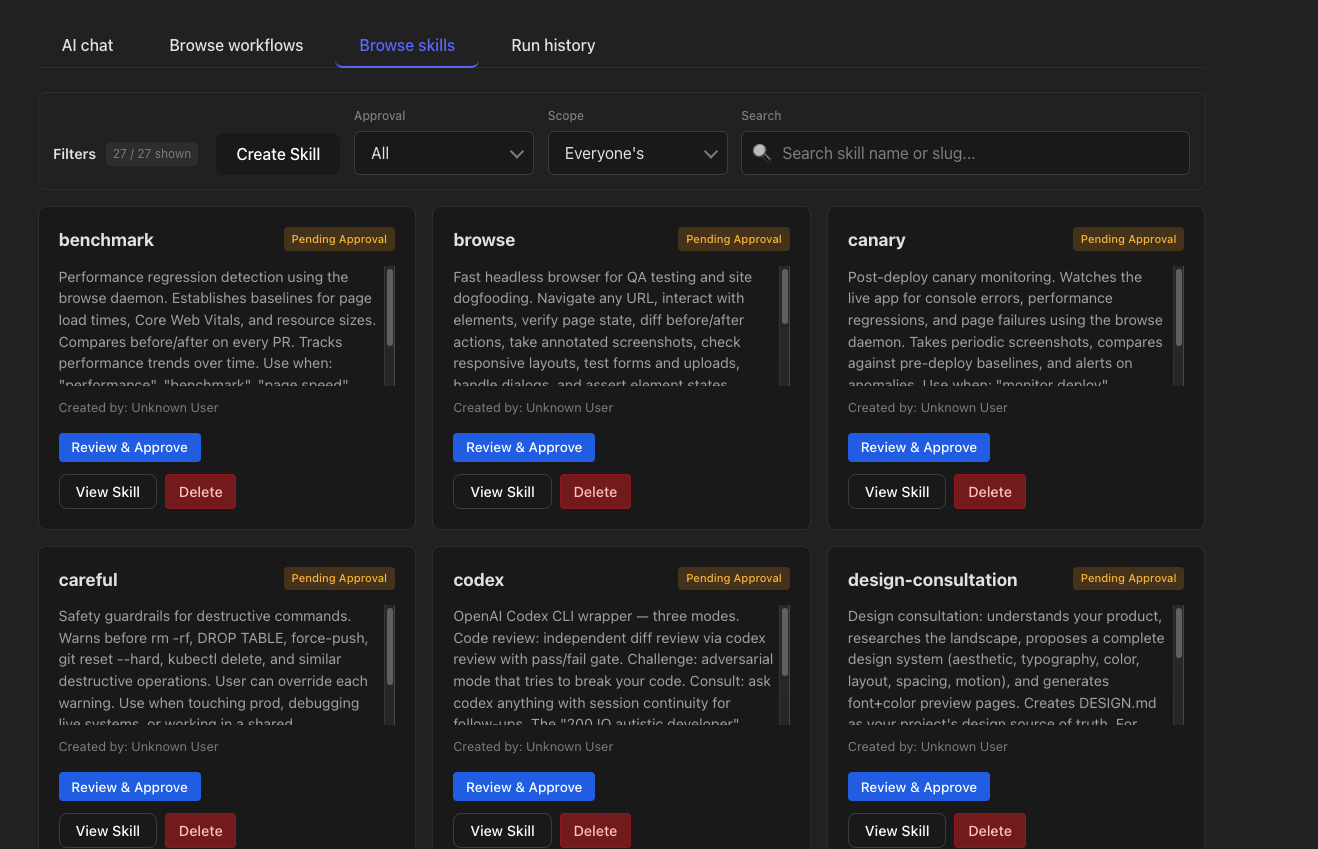Screen dimensions: 1318x849
Task: Delete the browse skill
Action: [595, 491]
